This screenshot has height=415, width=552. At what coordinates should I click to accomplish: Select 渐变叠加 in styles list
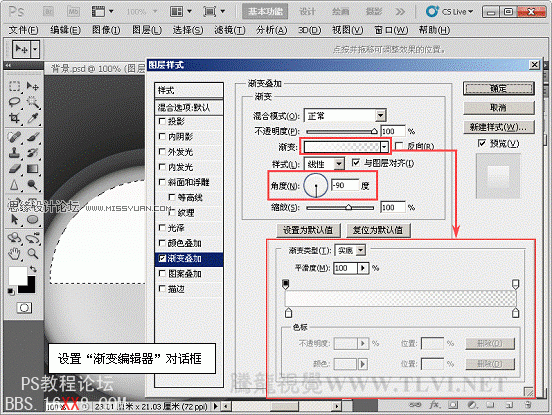189,258
